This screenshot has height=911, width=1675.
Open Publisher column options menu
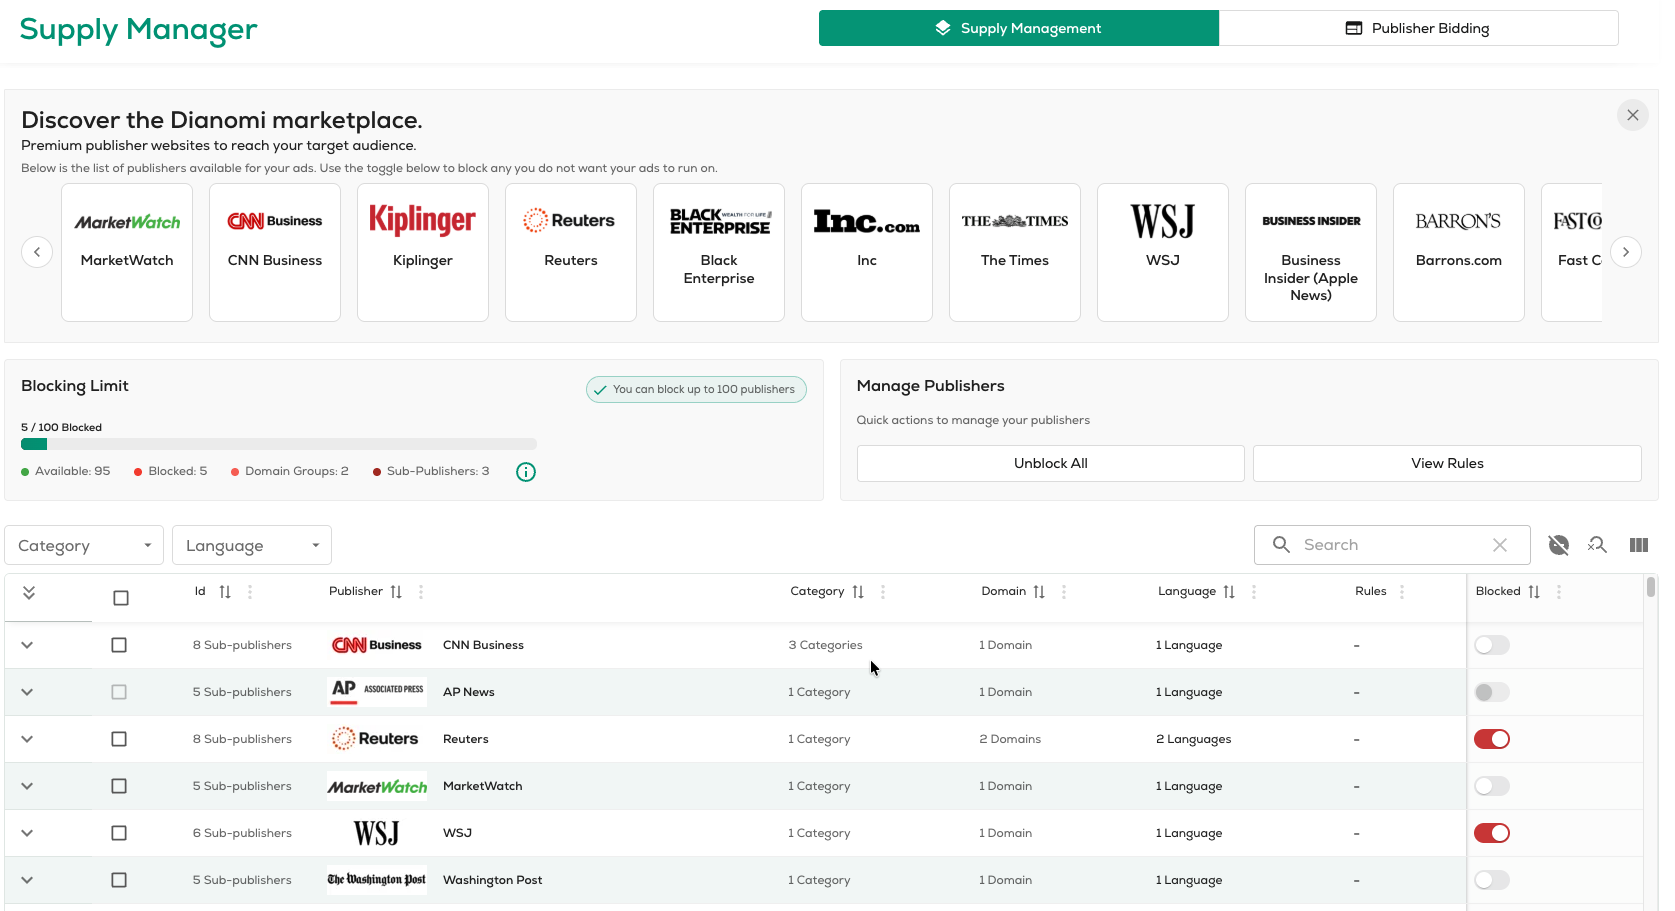pos(421,592)
